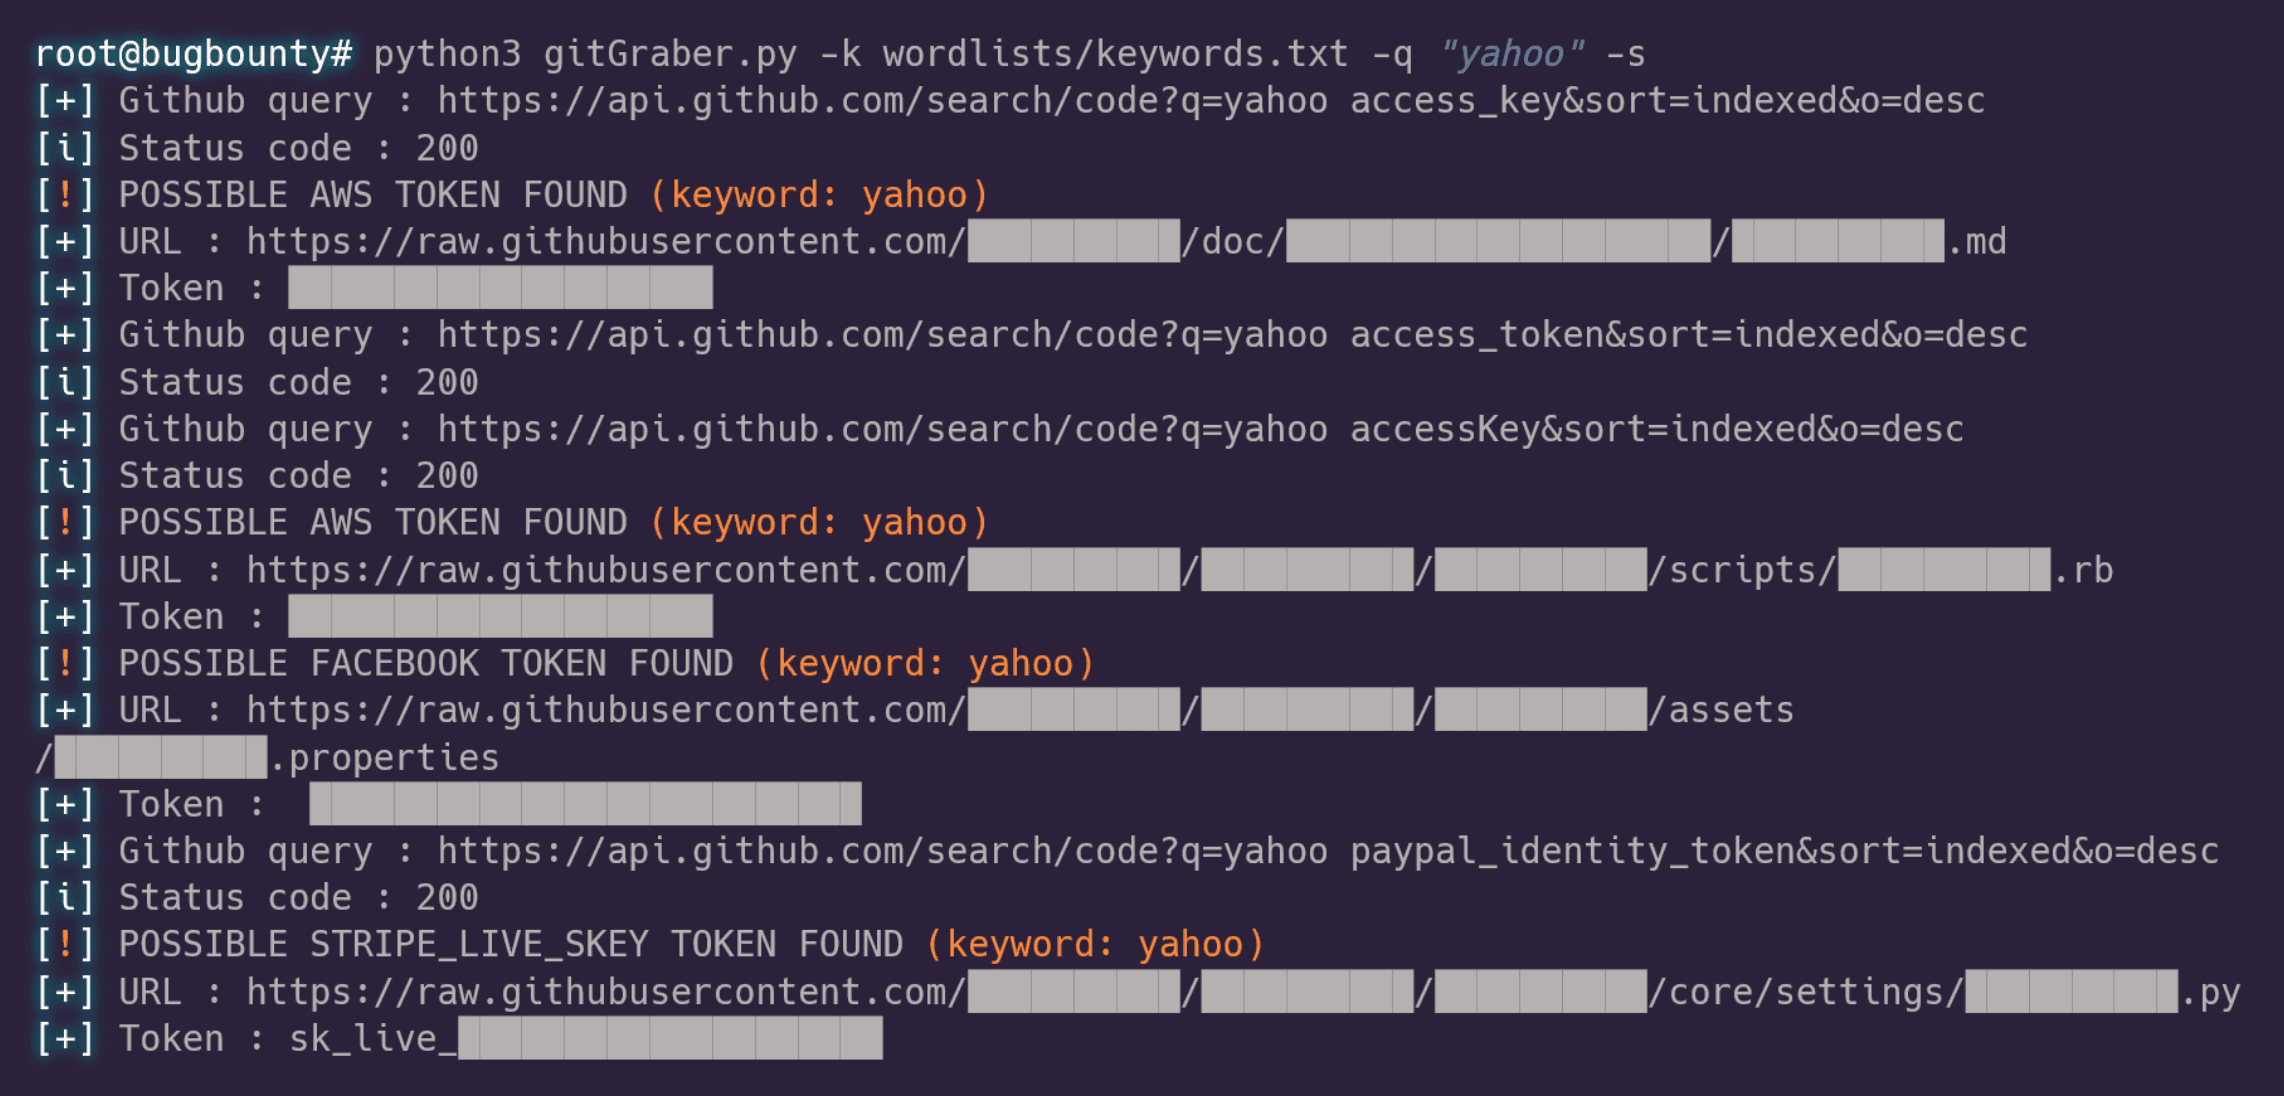Click the wordlists/keywords.txt argument
Viewport: 2284px width, 1096px height.
click(1115, 53)
